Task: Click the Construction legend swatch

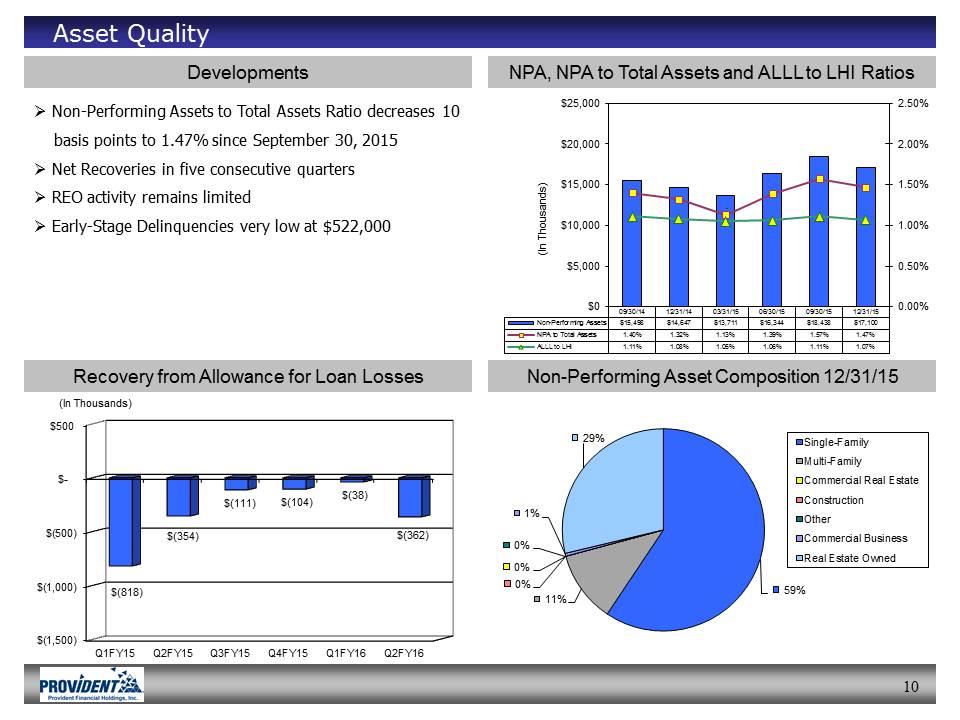Action: pos(799,500)
